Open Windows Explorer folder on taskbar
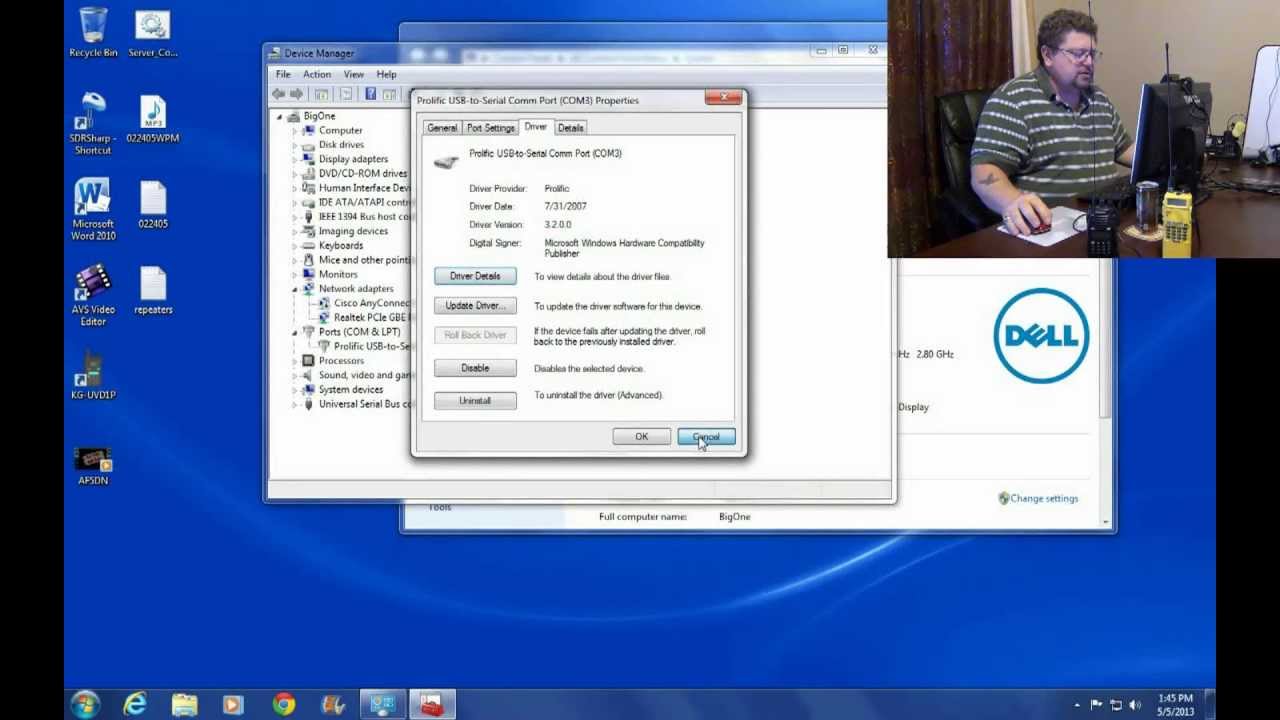The height and width of the screenshot is (720, 1280). pyautogui.click(x=184, y=705)
